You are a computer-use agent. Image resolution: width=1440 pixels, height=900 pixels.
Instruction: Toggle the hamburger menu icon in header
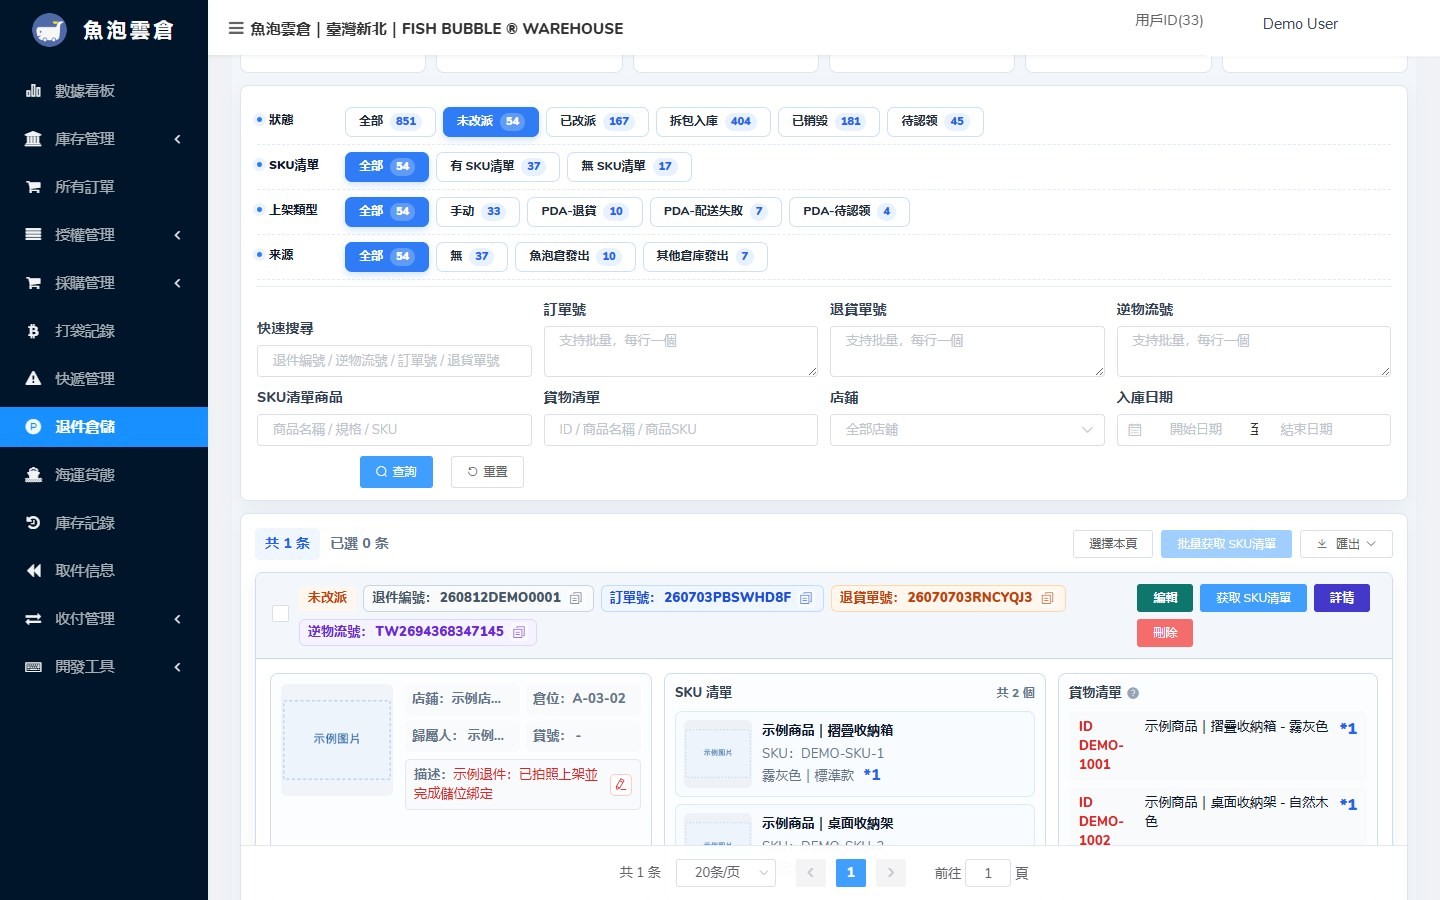(236, 28)
